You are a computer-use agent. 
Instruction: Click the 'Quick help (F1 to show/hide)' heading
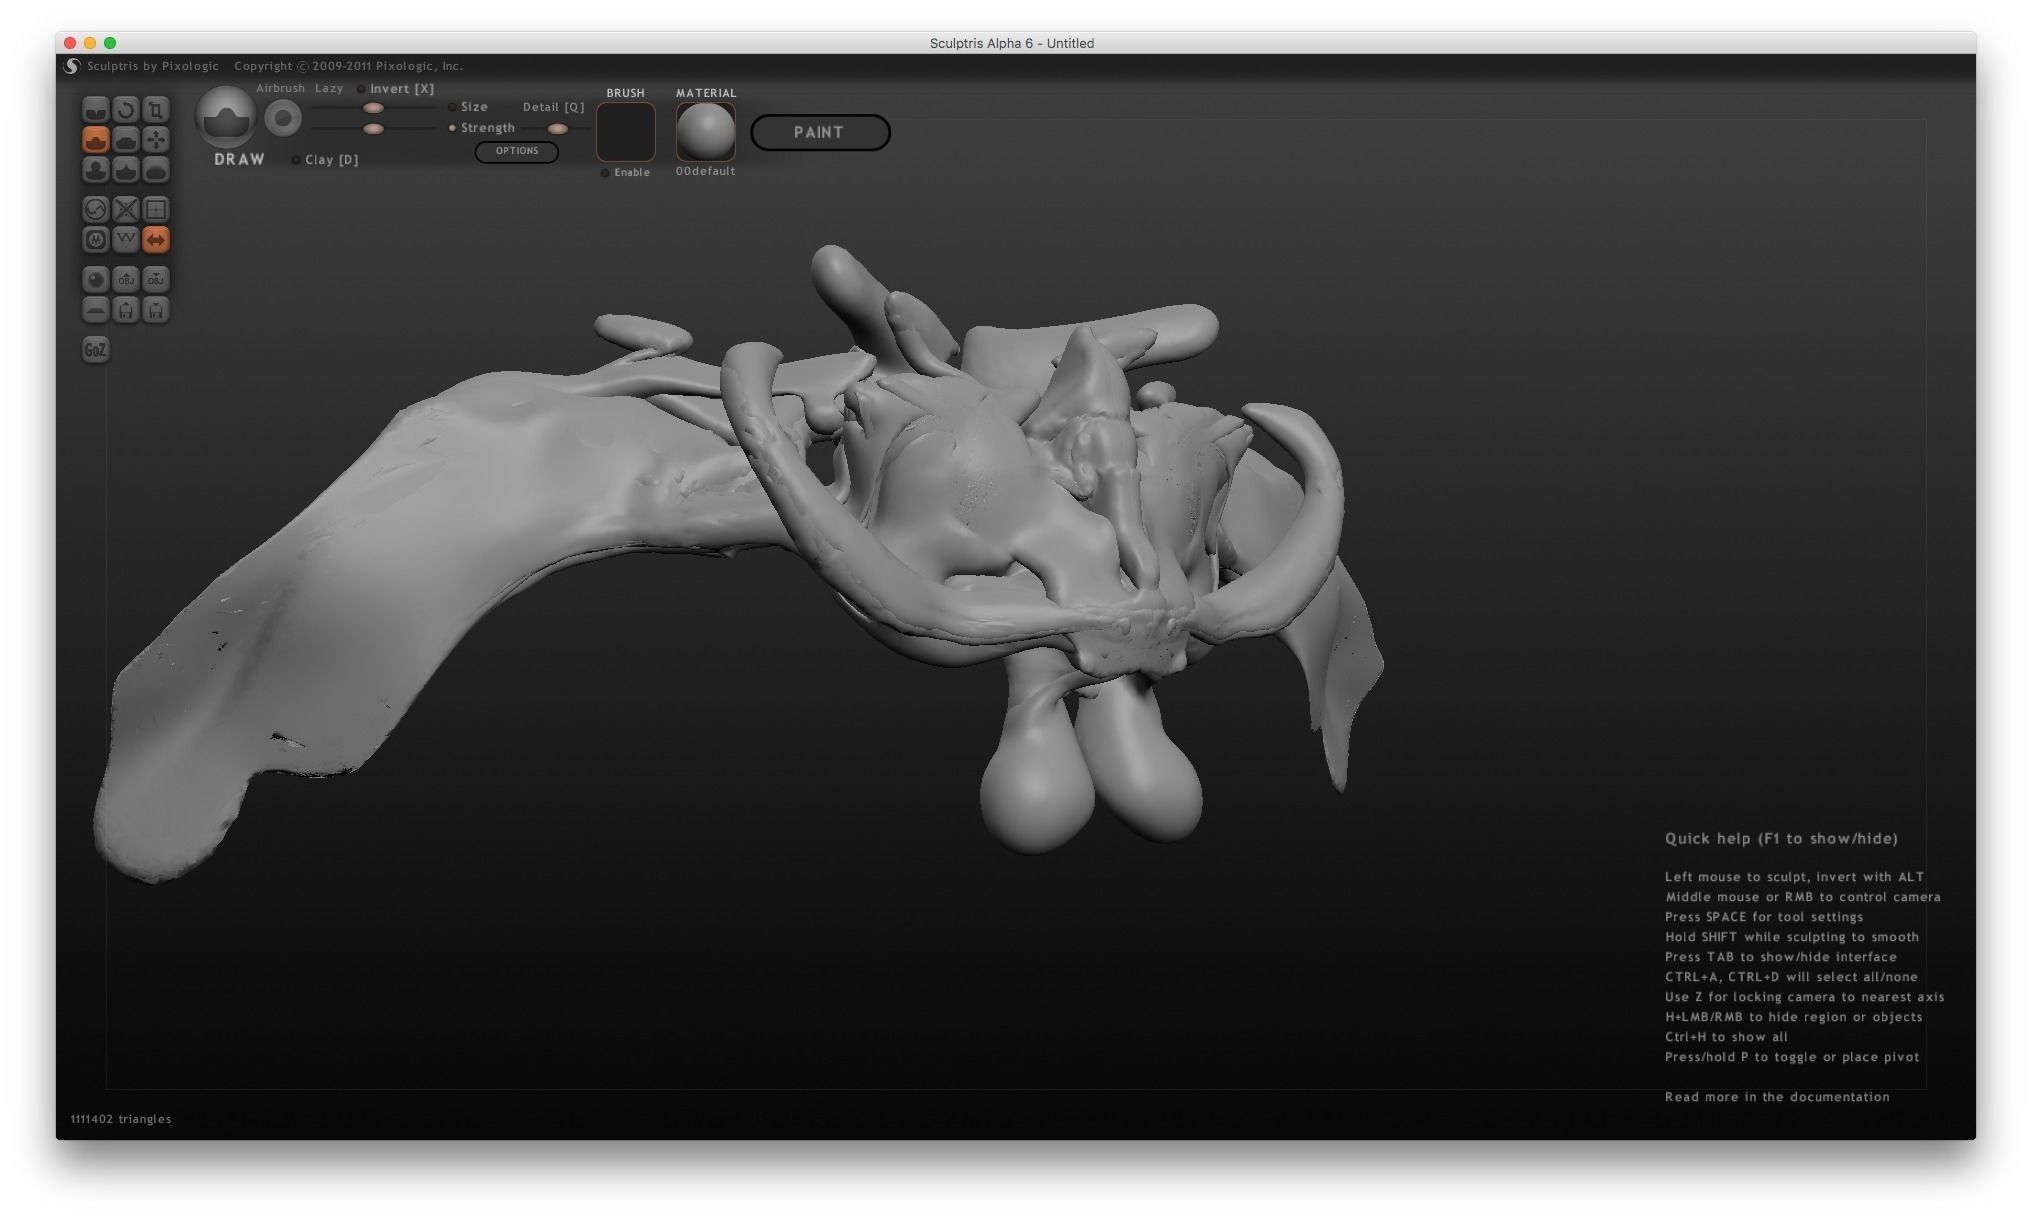(x=1781, y=838)
